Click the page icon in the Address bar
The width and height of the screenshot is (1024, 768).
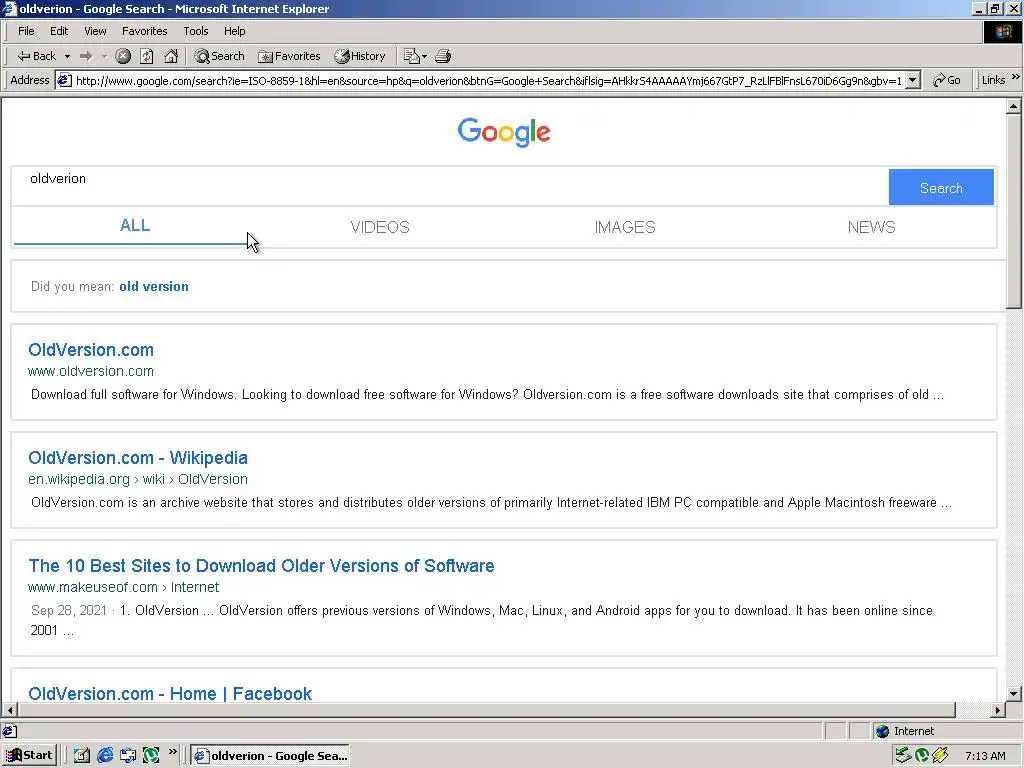64,80
